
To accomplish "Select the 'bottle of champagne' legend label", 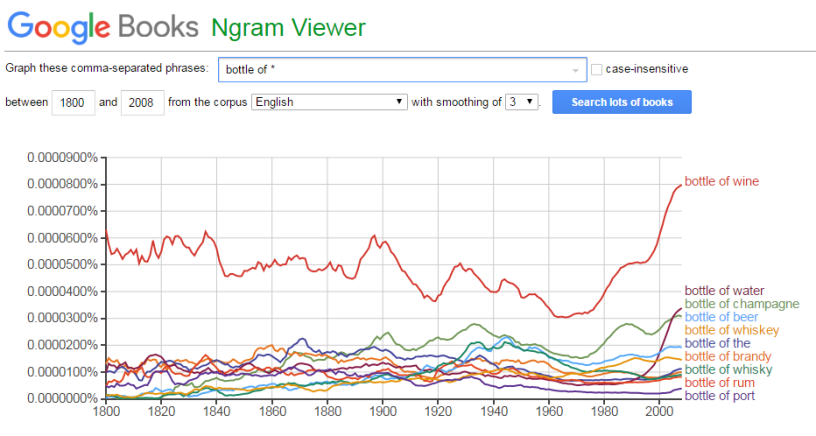I will (742, 304).
